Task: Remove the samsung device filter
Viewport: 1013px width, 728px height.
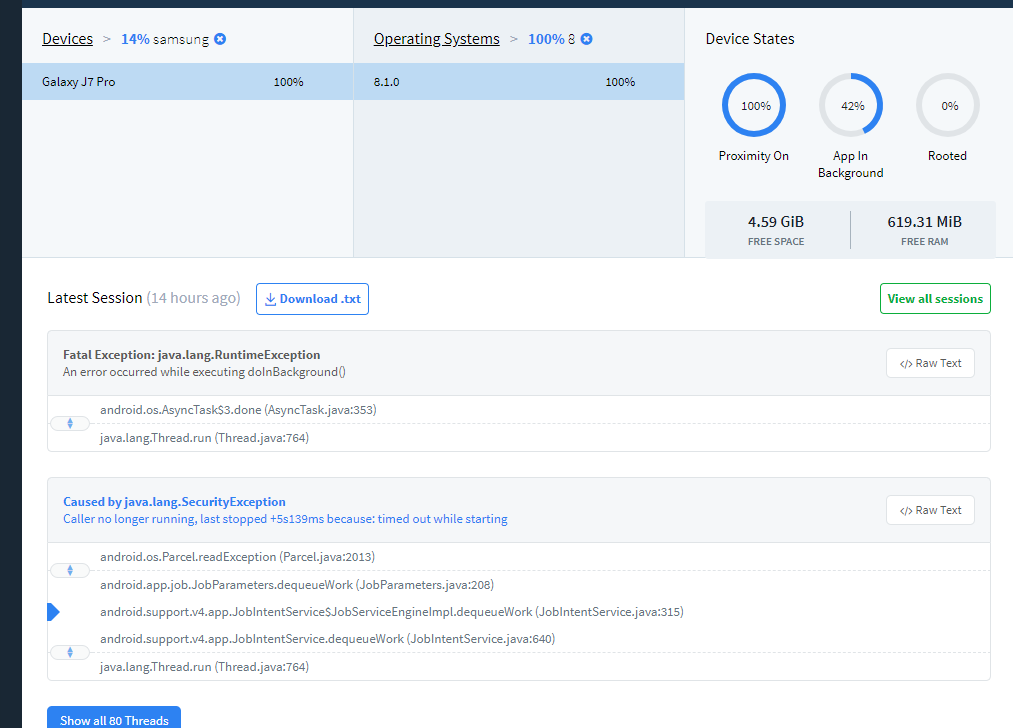Action: [220, 39]
